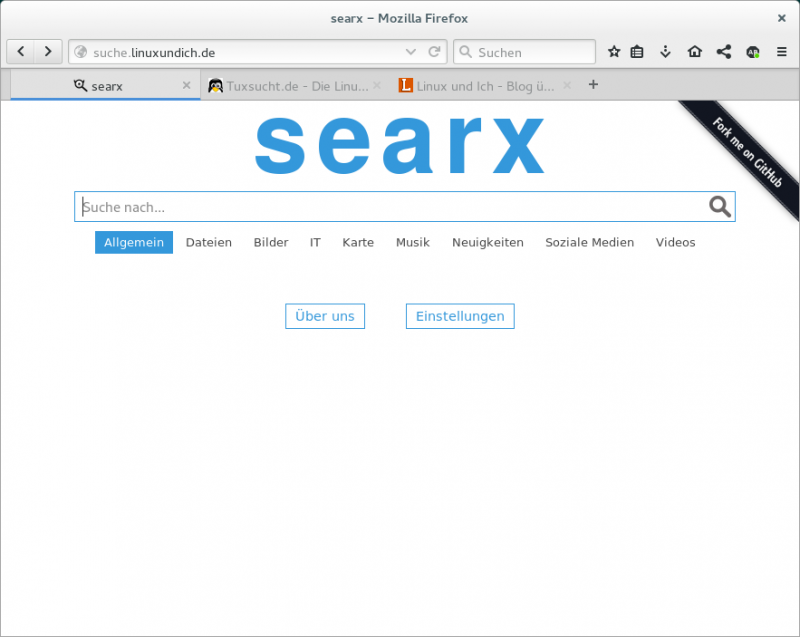
Task: Open the Firefox hamburger menu
Action: point(781,51)
